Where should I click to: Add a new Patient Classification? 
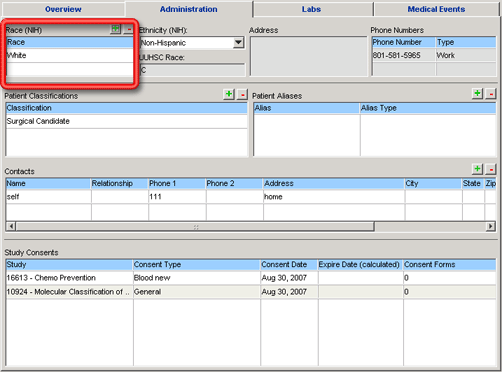pos(229,94)
